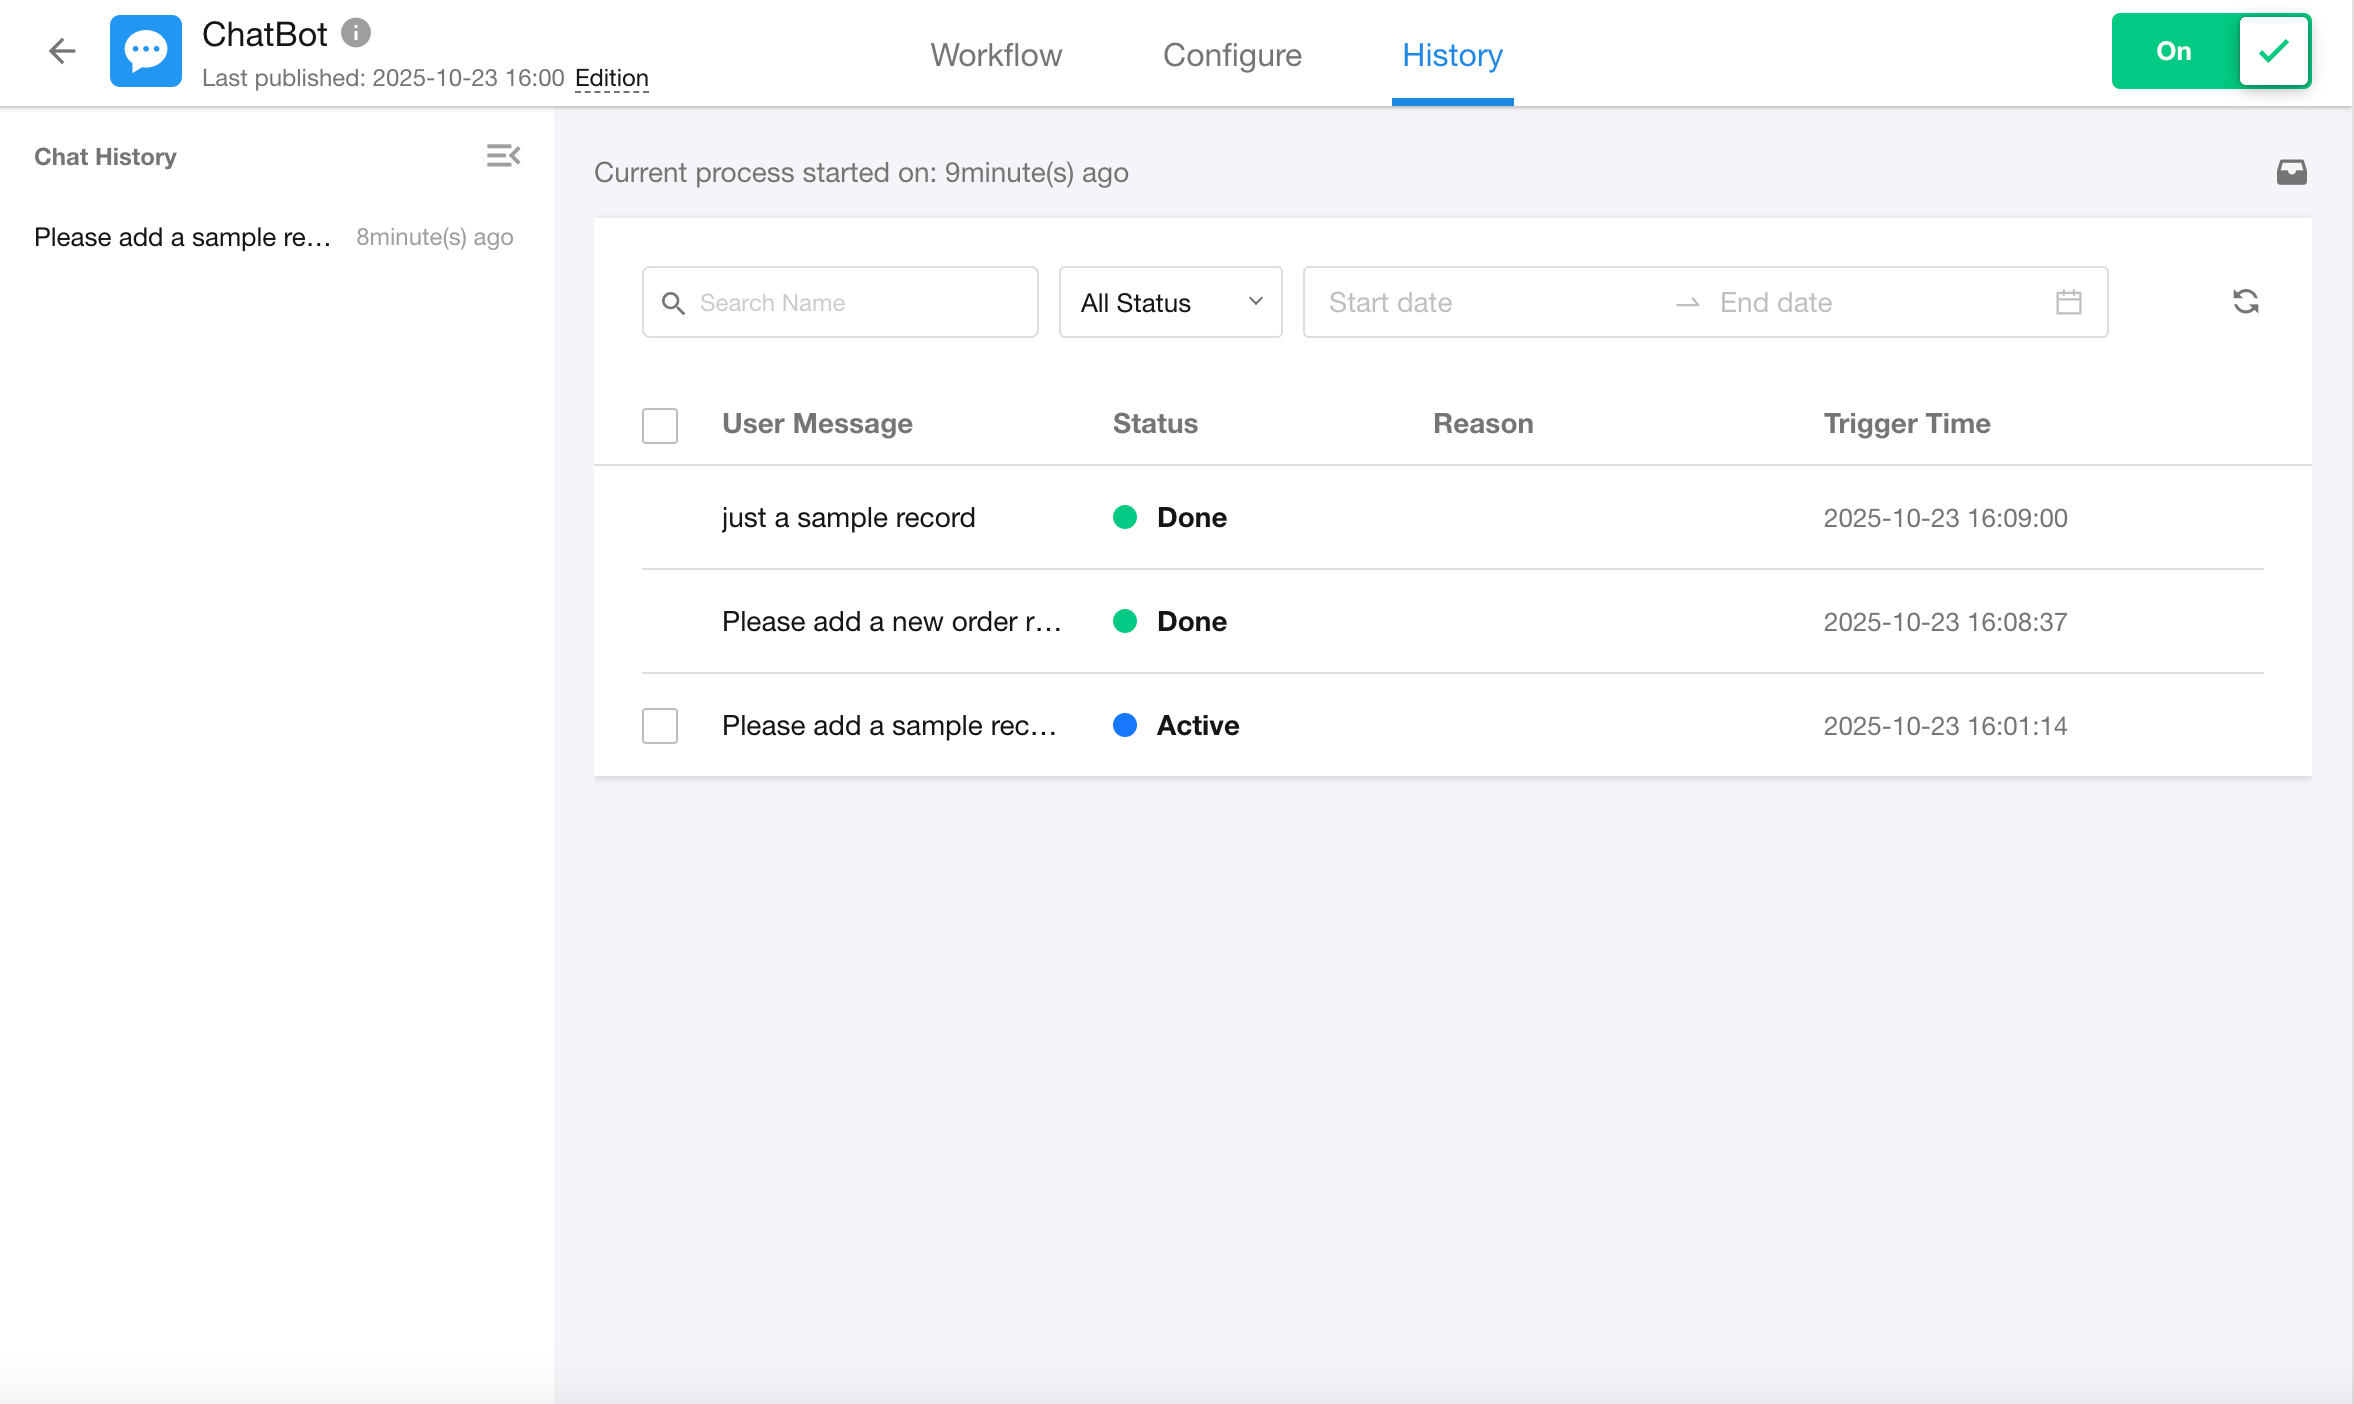Check the Active record row checkbox

[660, 726]
